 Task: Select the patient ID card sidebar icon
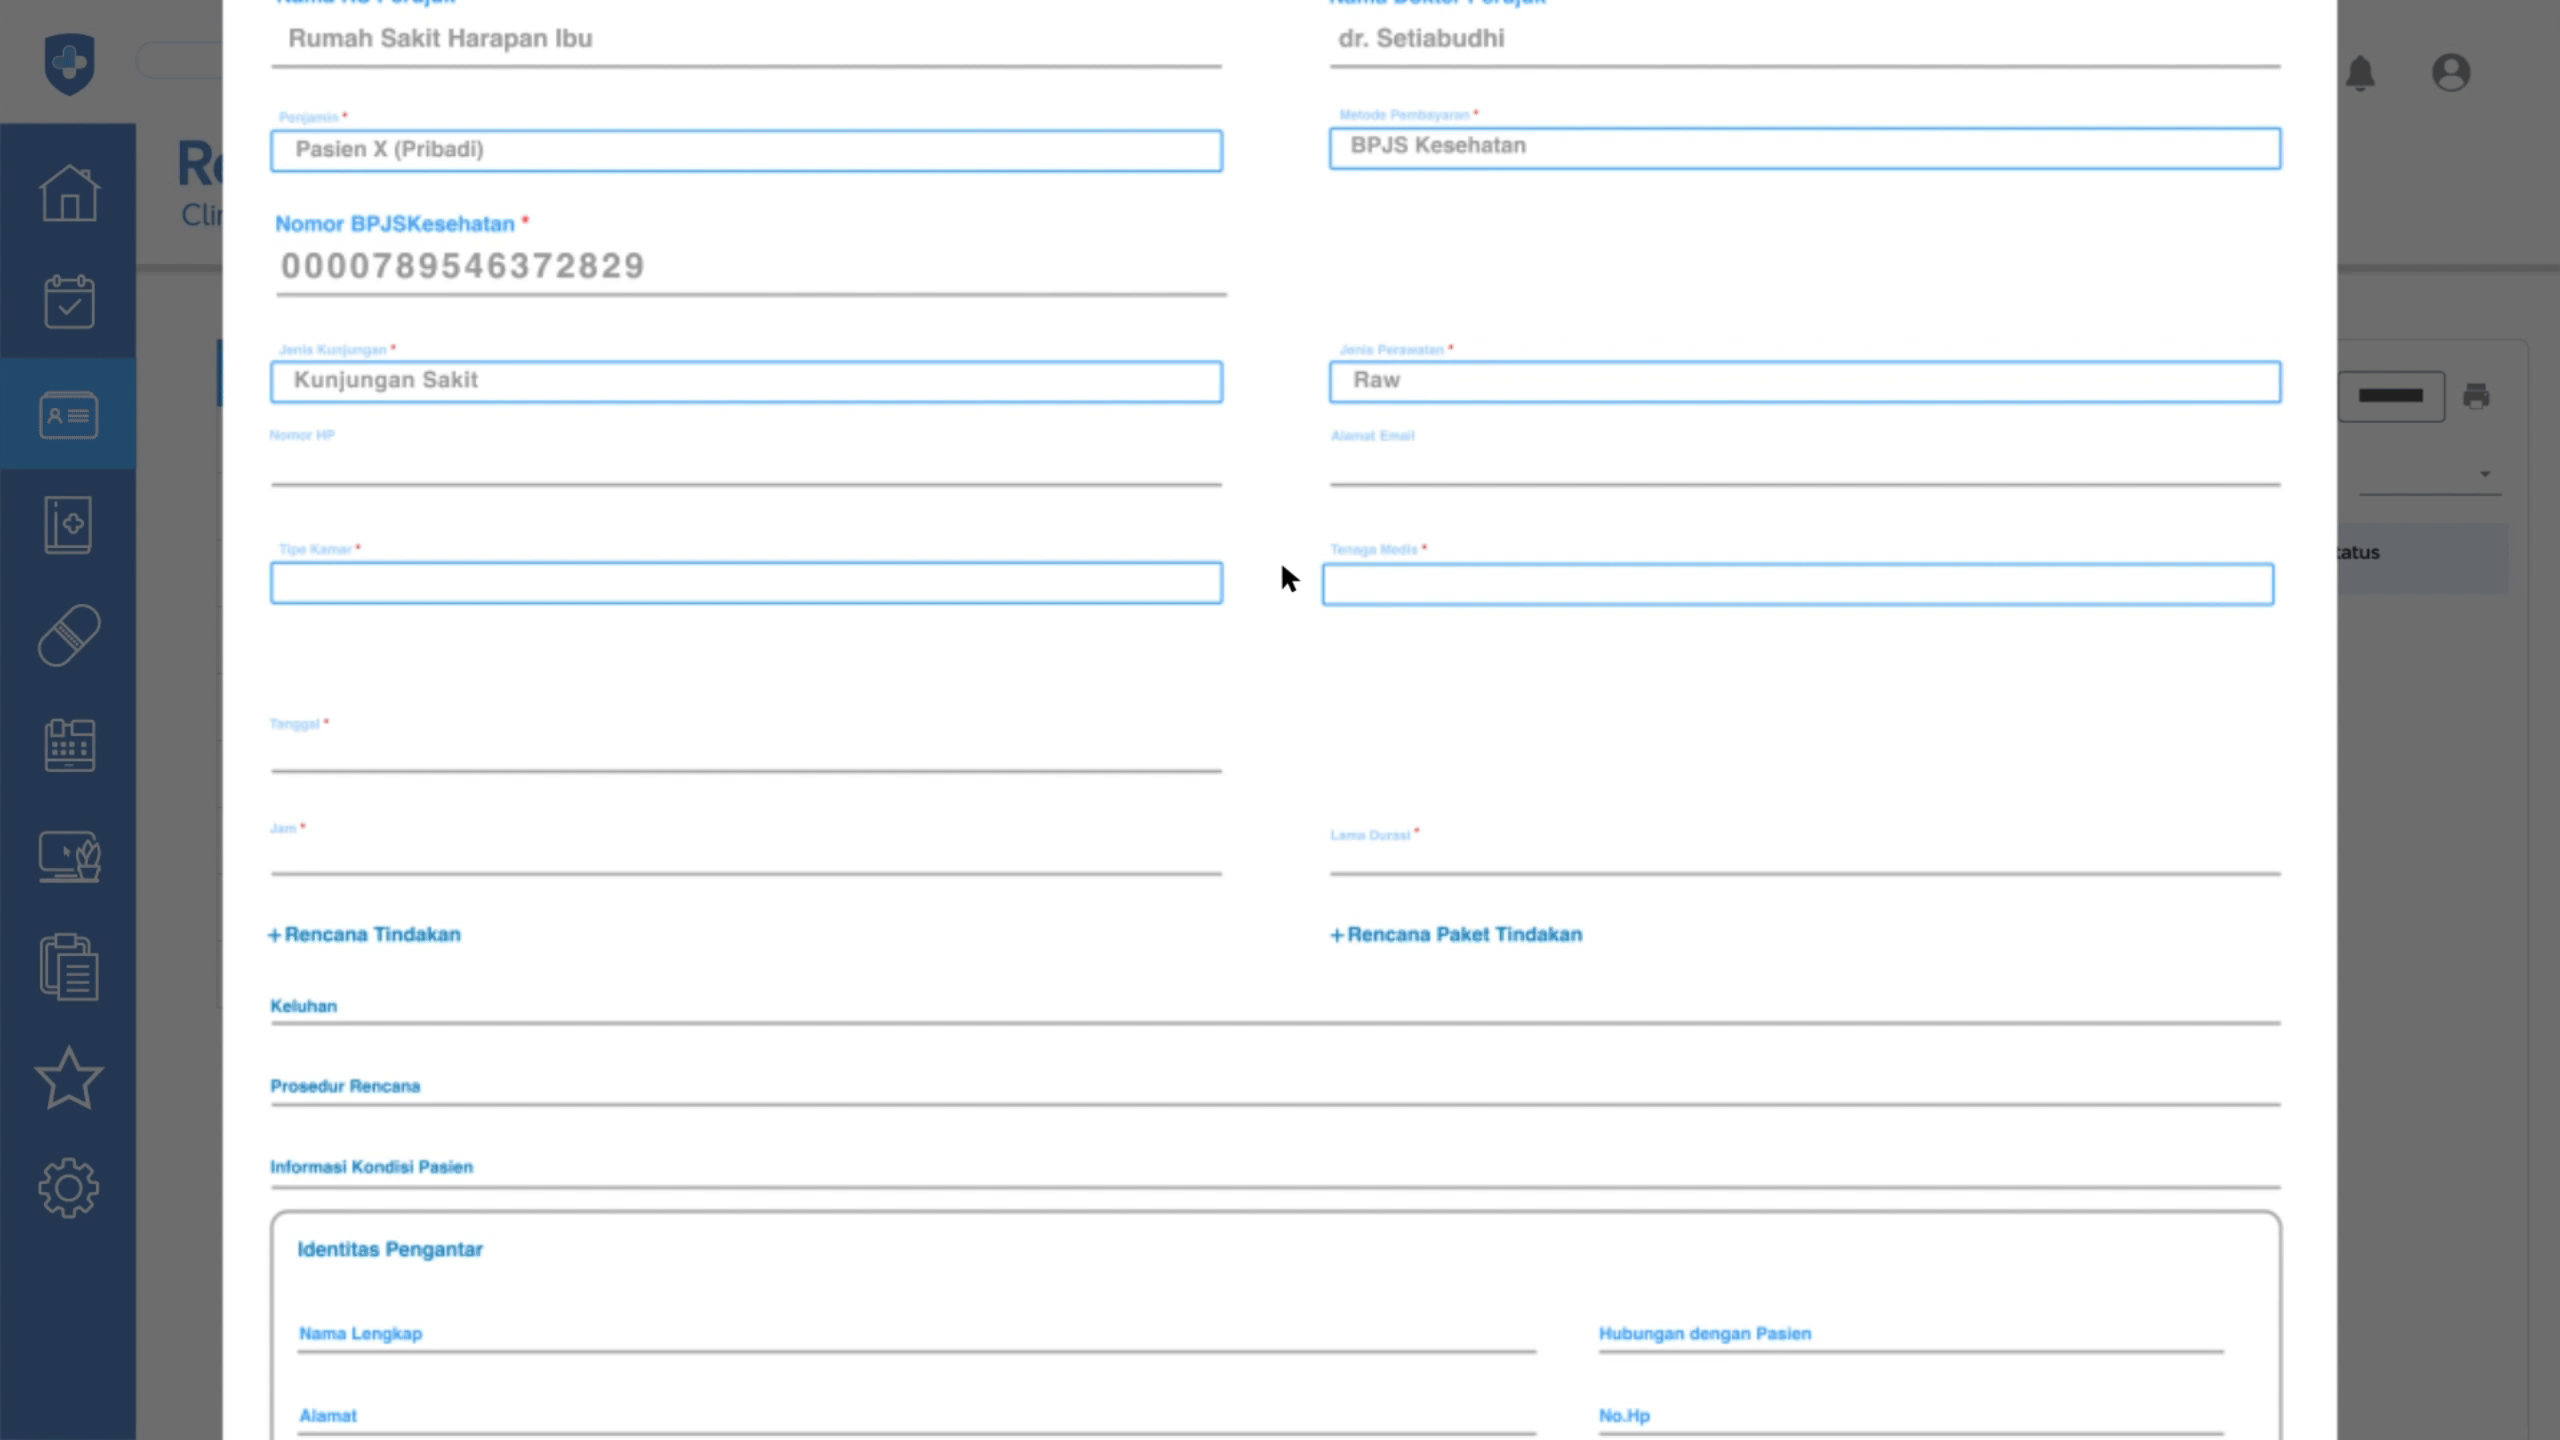coord(69,414)
